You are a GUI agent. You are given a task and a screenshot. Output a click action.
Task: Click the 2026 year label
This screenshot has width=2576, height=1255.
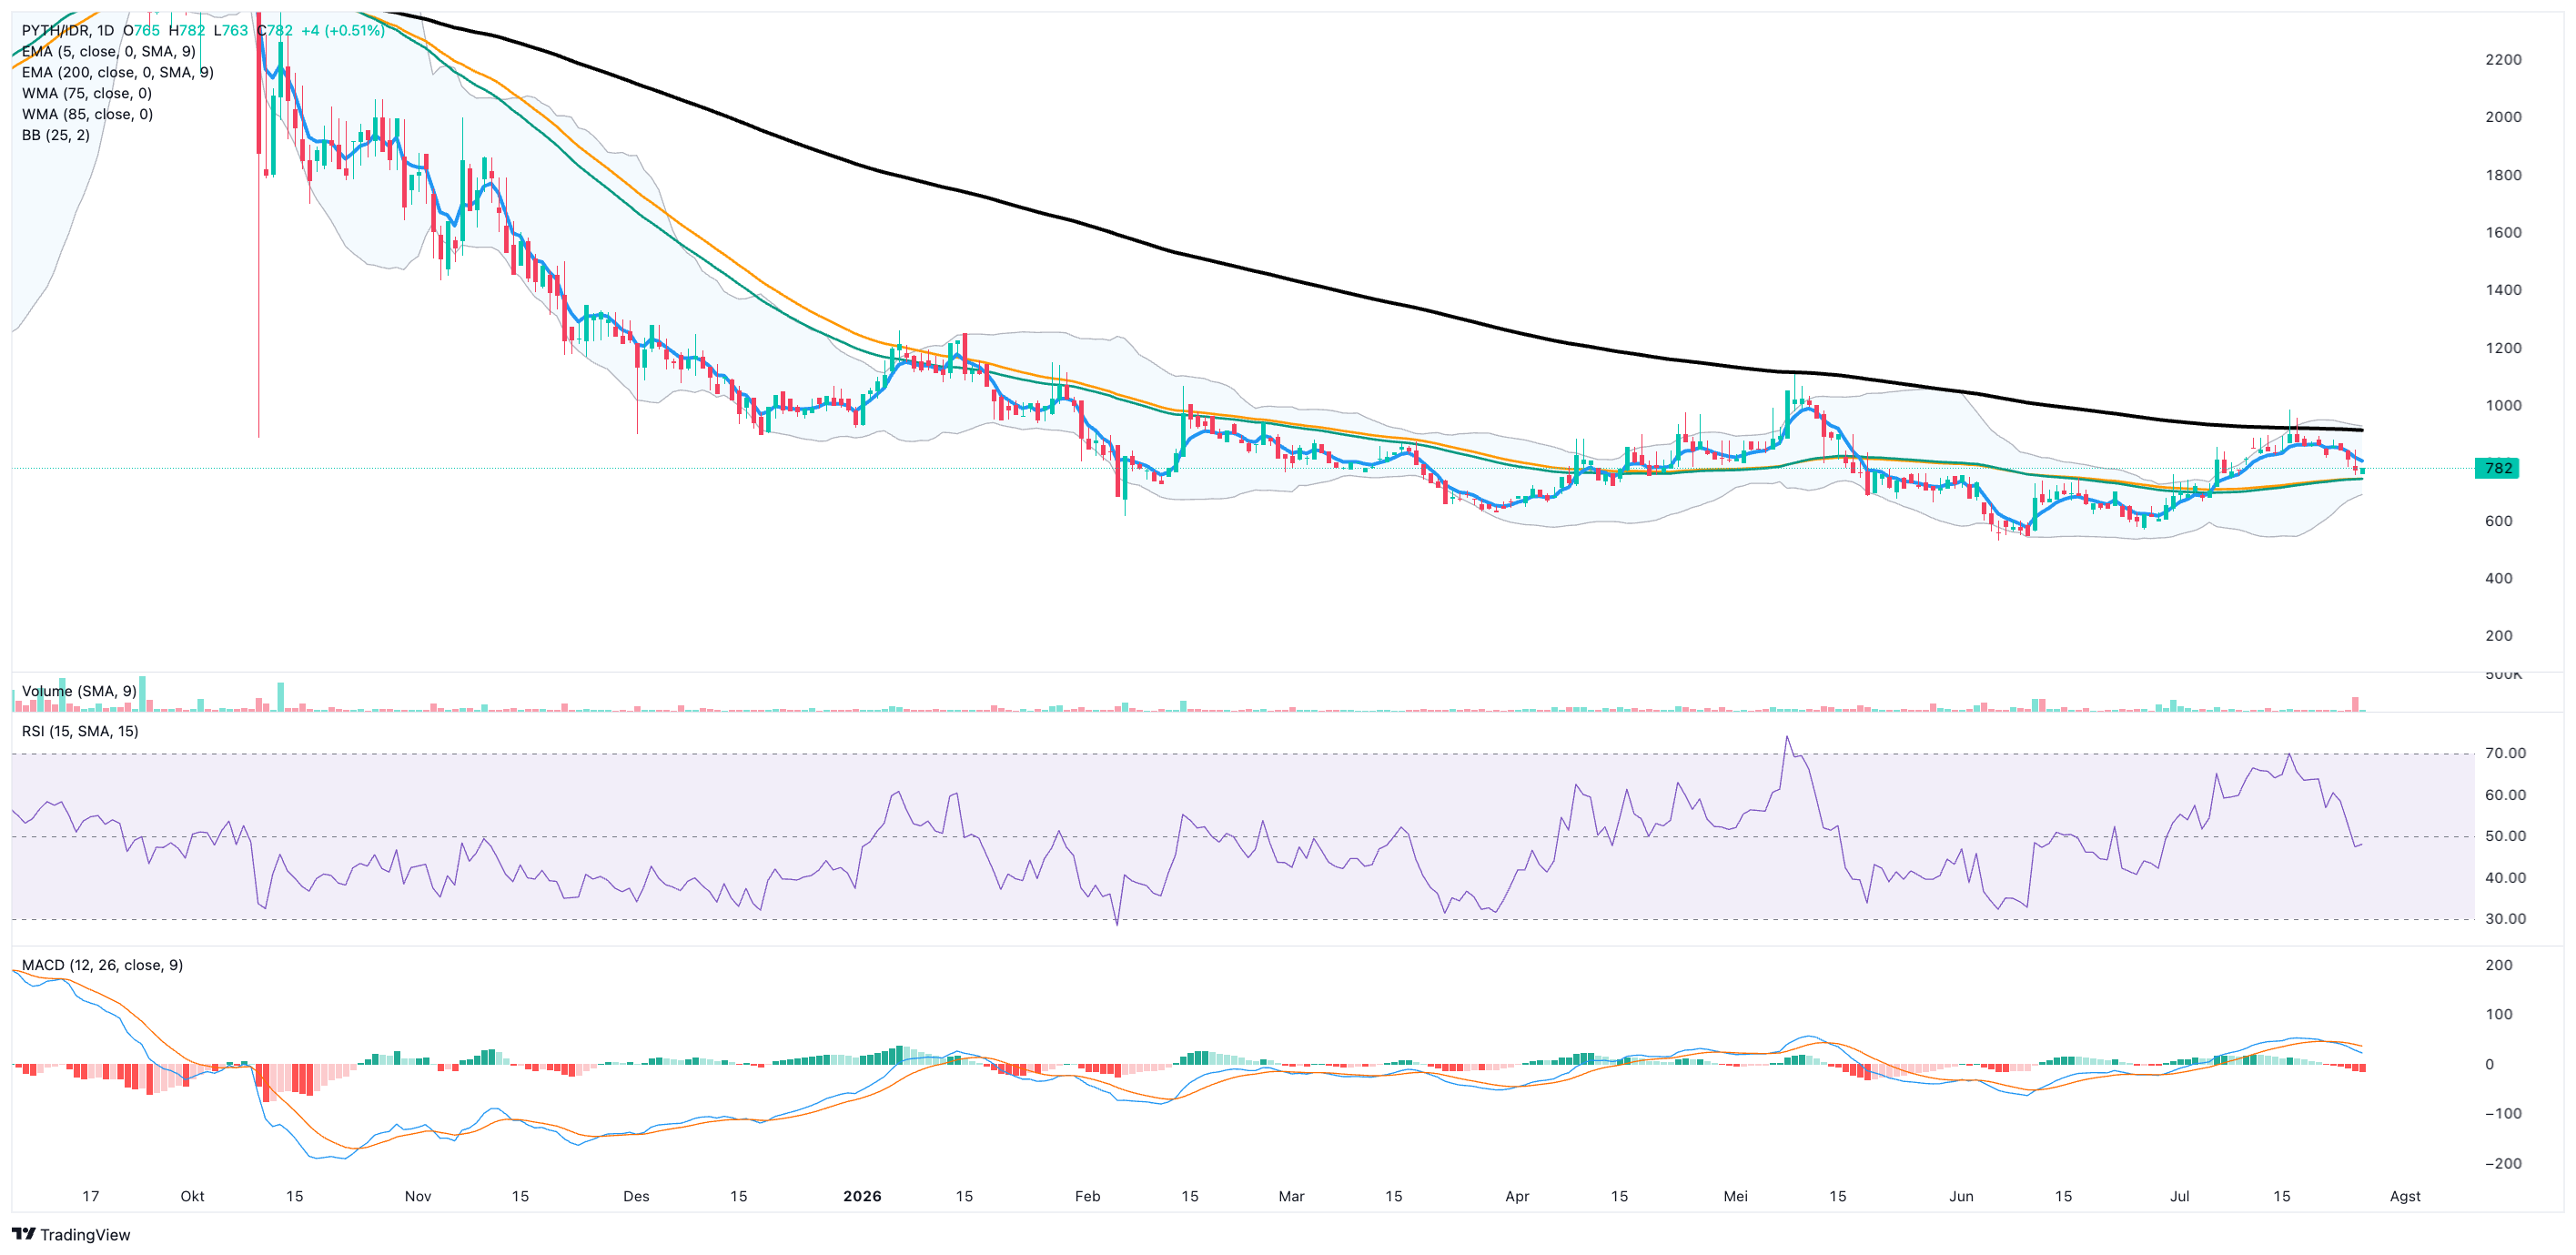pos(862,1197)
